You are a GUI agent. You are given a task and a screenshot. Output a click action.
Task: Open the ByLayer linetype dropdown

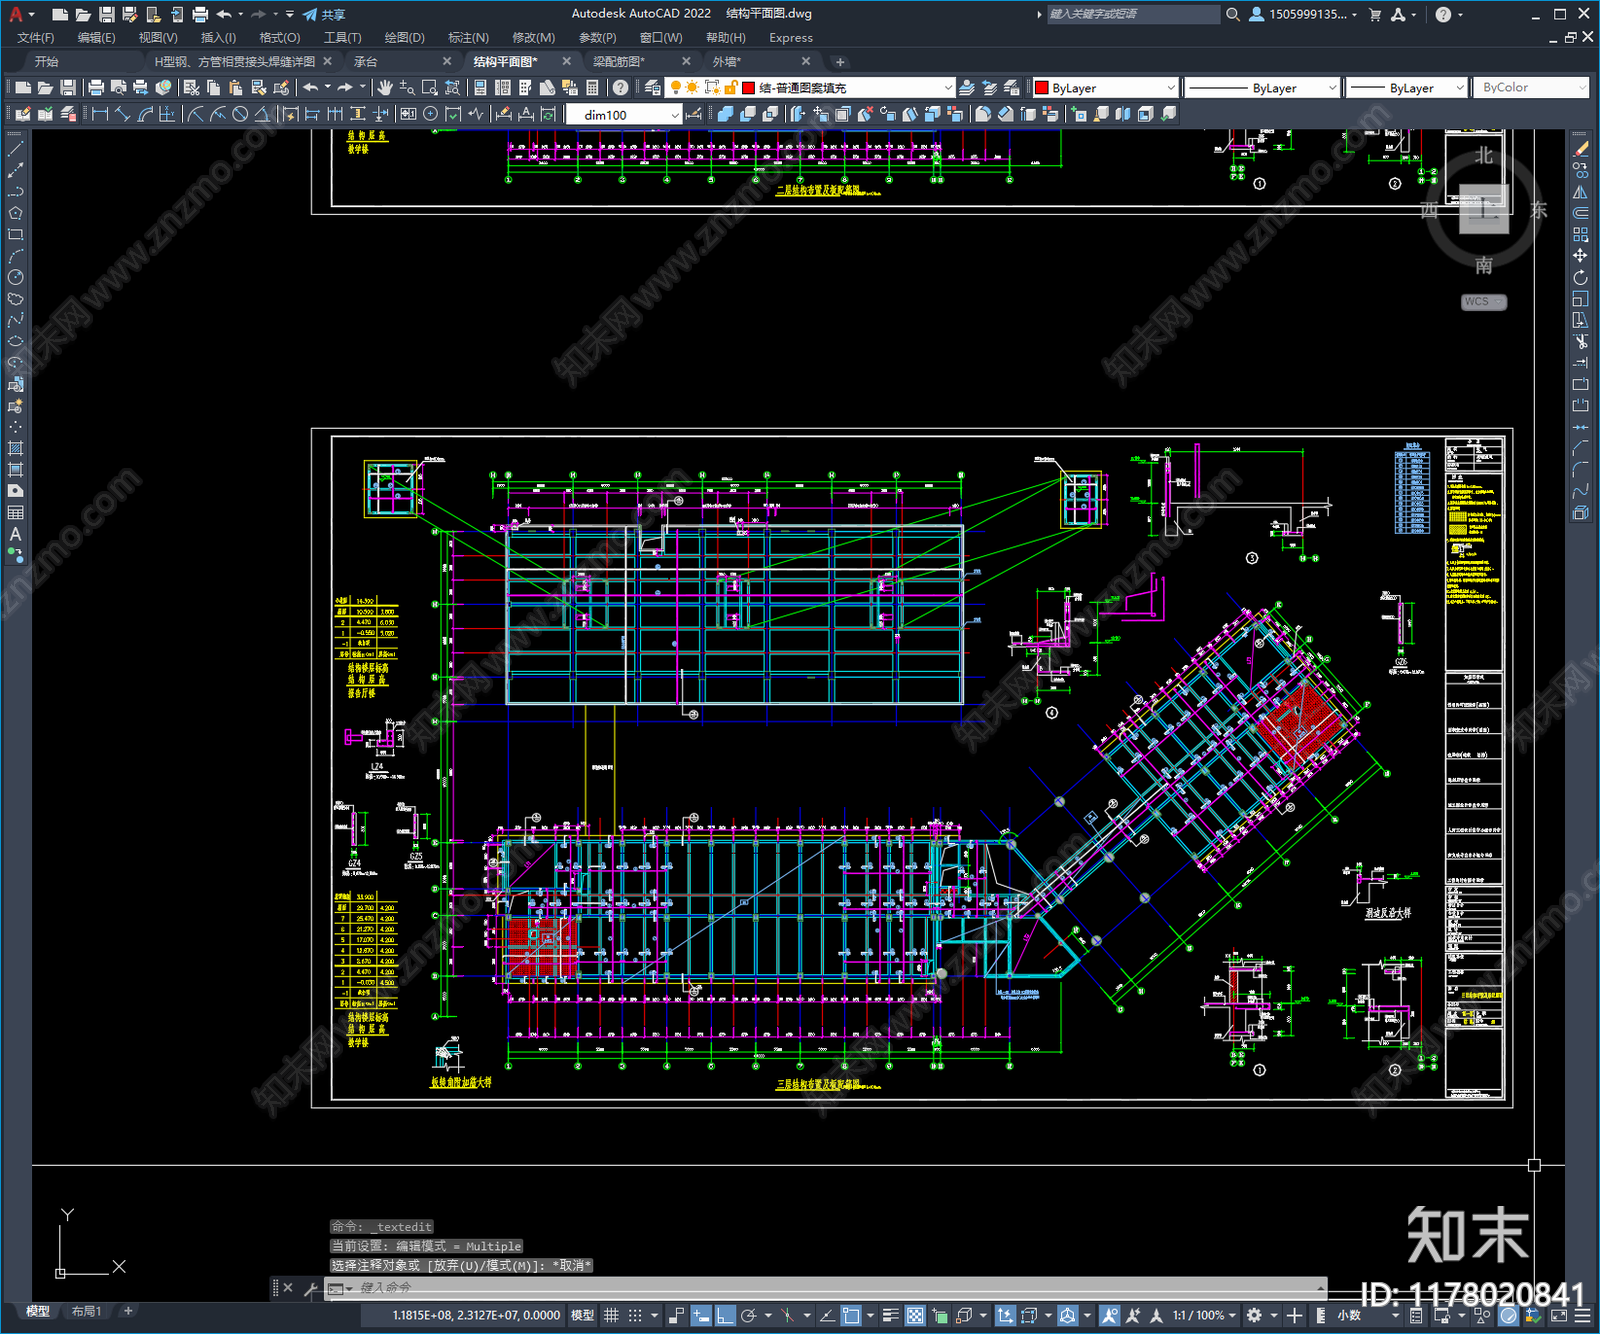click(1261, 88)
